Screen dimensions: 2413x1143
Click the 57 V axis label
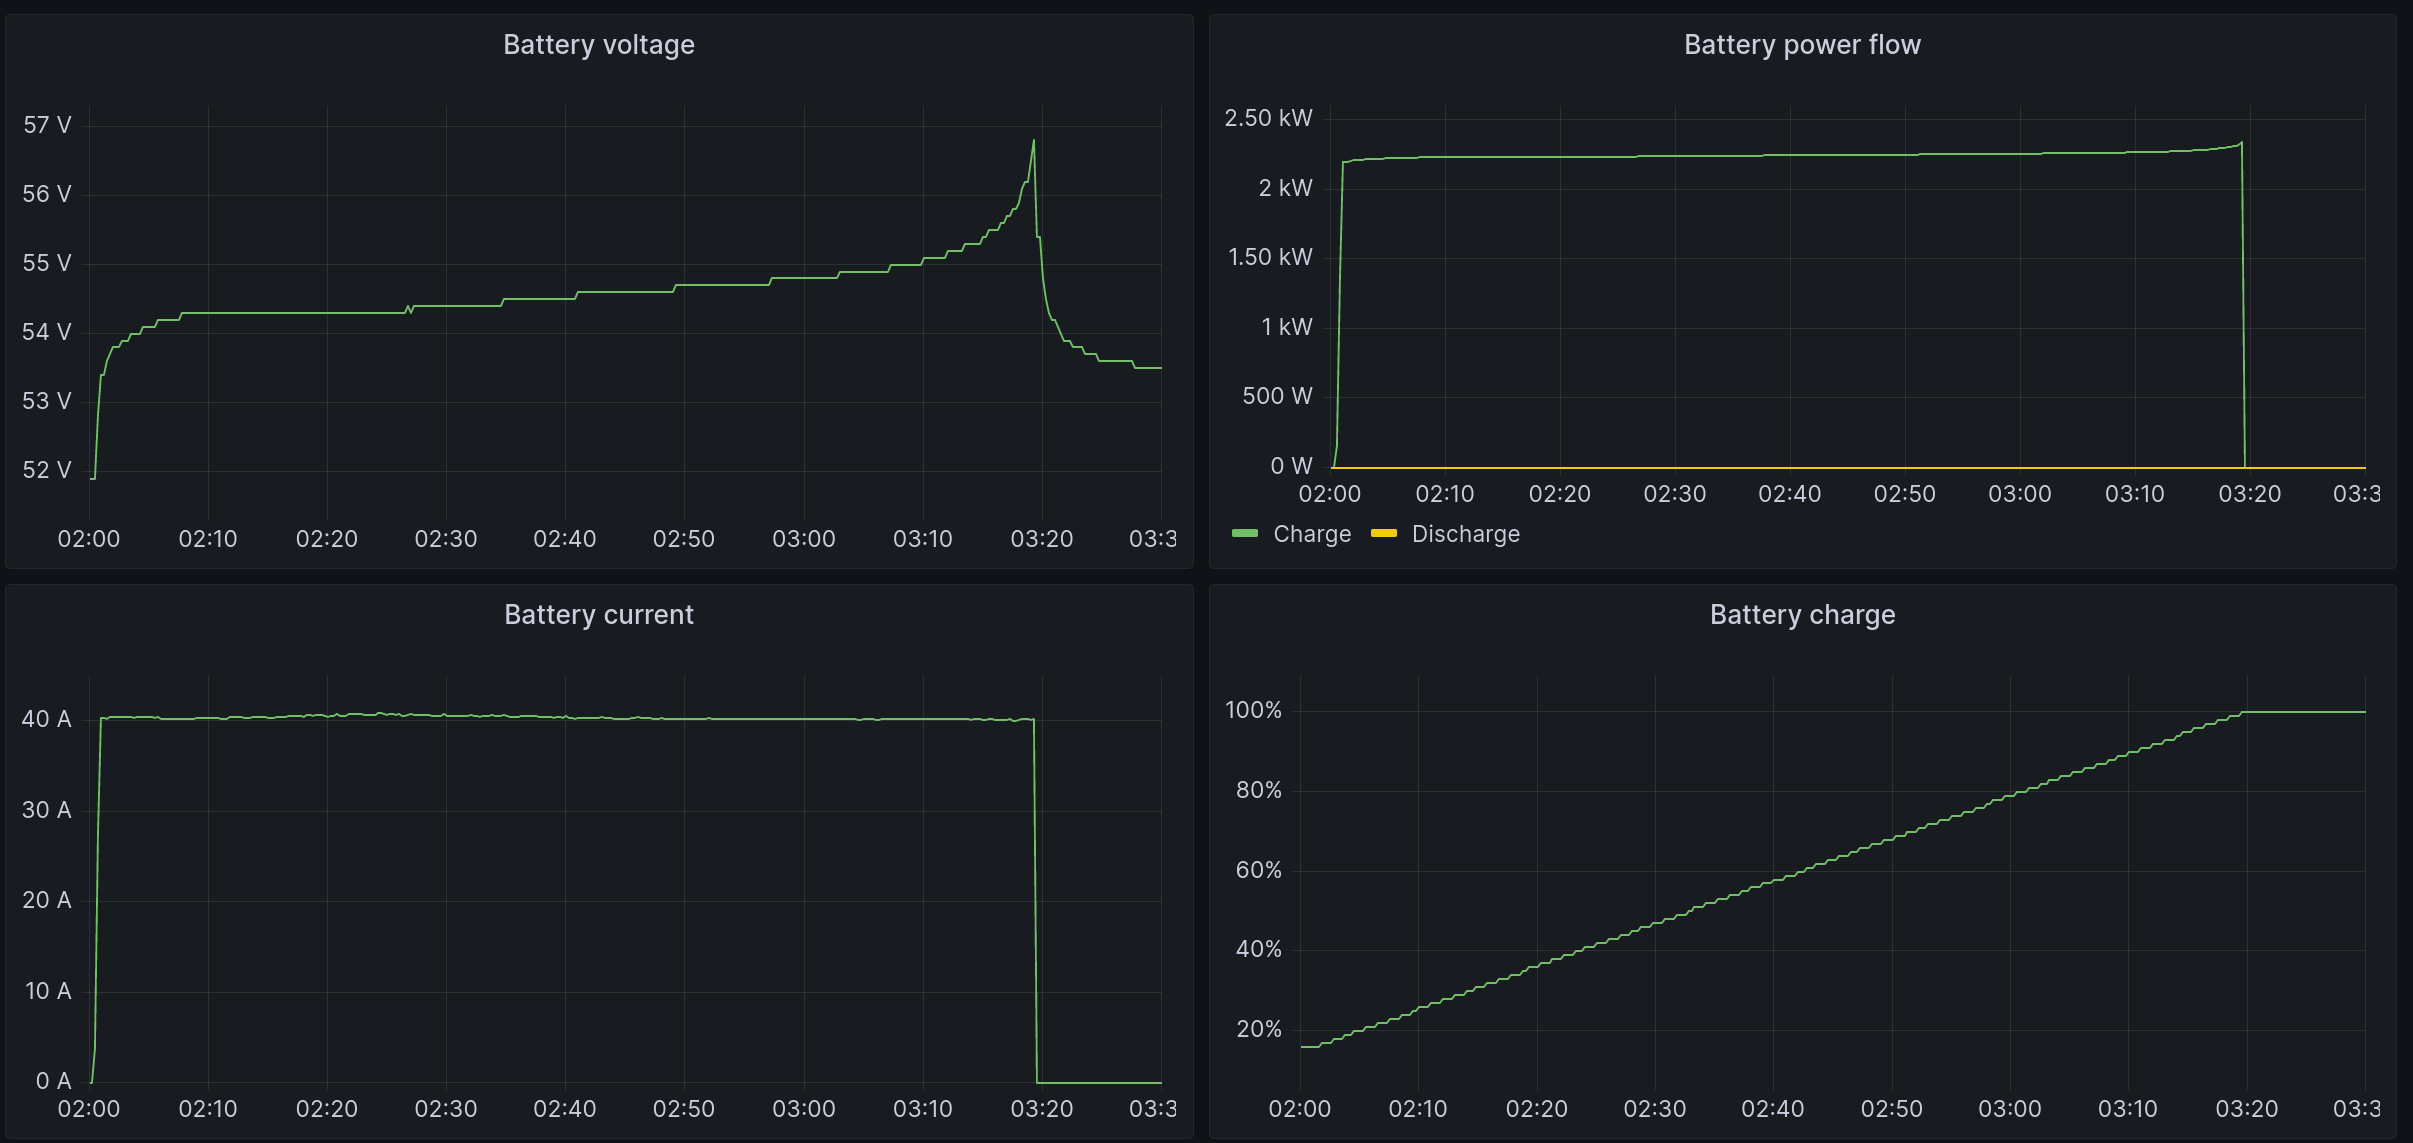(x=47, y=125)
